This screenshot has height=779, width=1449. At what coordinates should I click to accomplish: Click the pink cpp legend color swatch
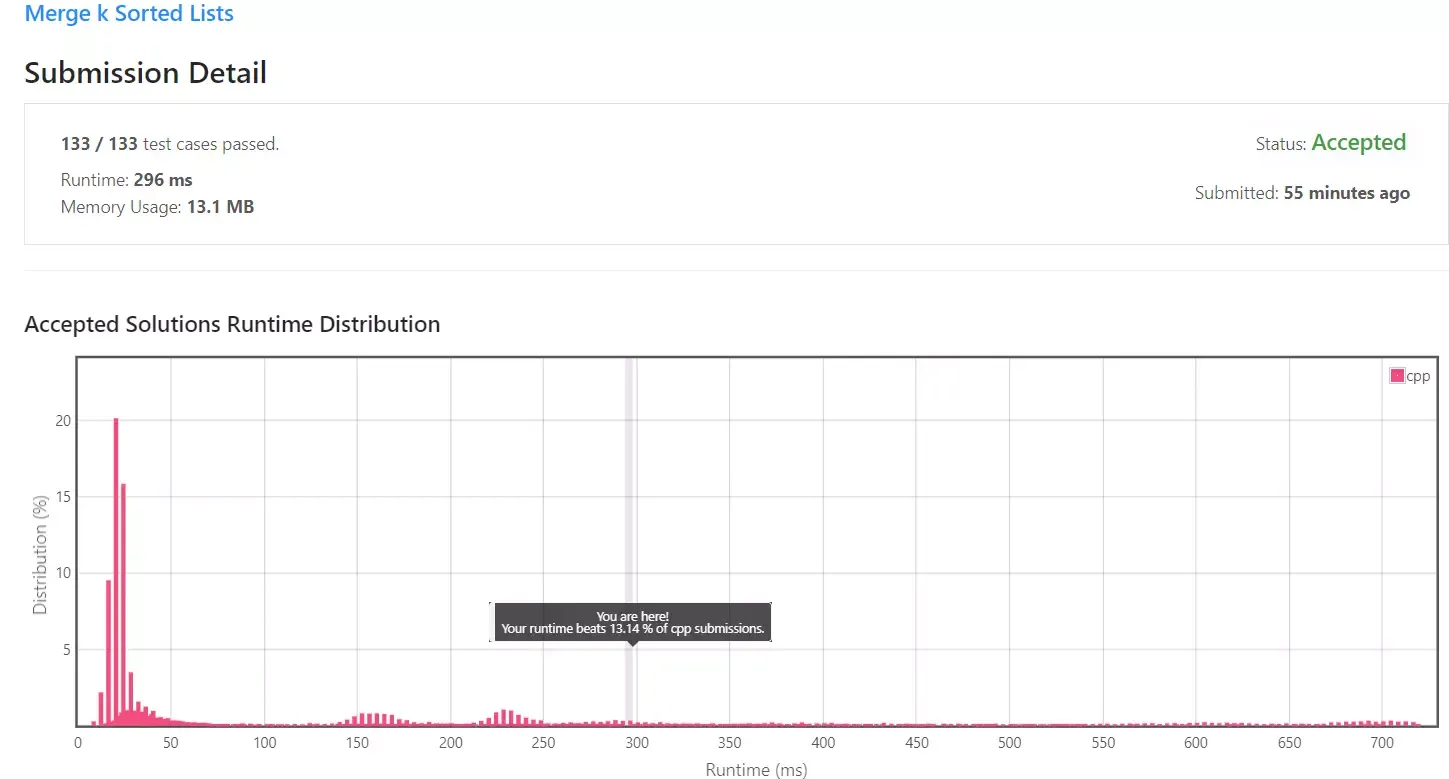[1397, 376]
